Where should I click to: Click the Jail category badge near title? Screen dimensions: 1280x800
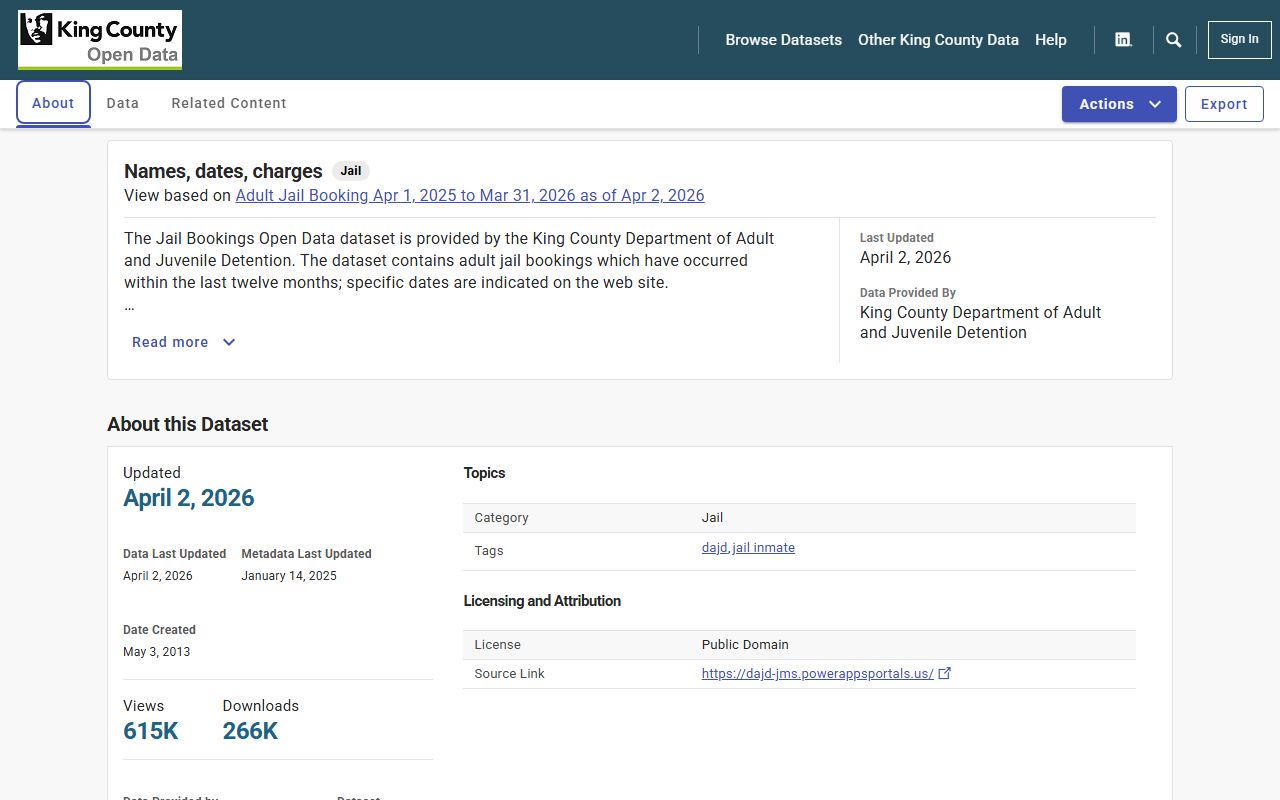point(351,171)
